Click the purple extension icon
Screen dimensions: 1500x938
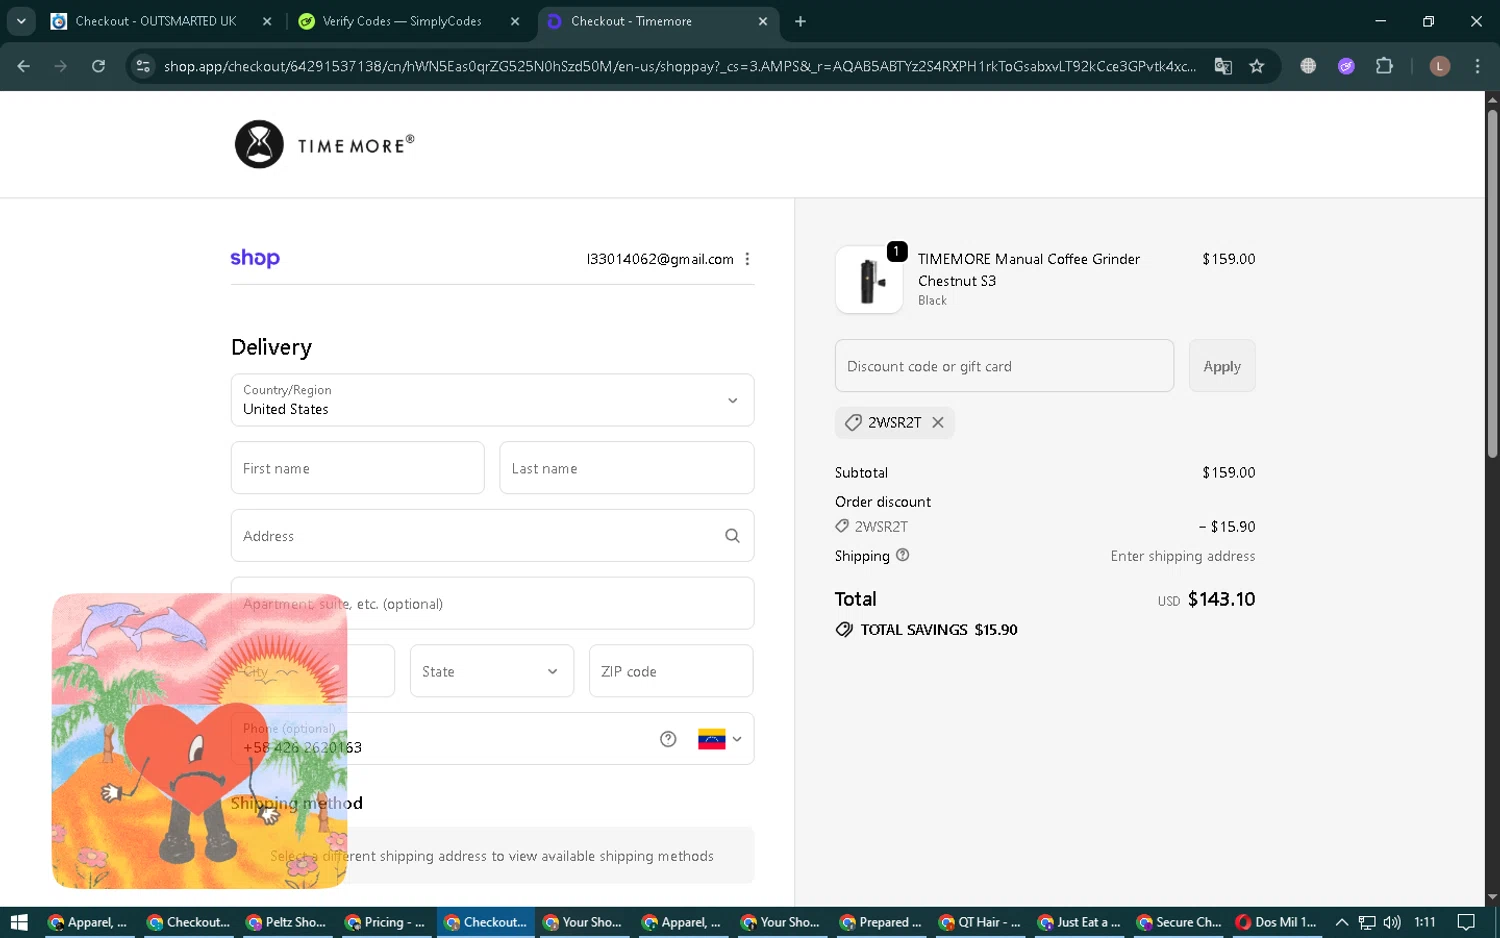point(1346,66)
